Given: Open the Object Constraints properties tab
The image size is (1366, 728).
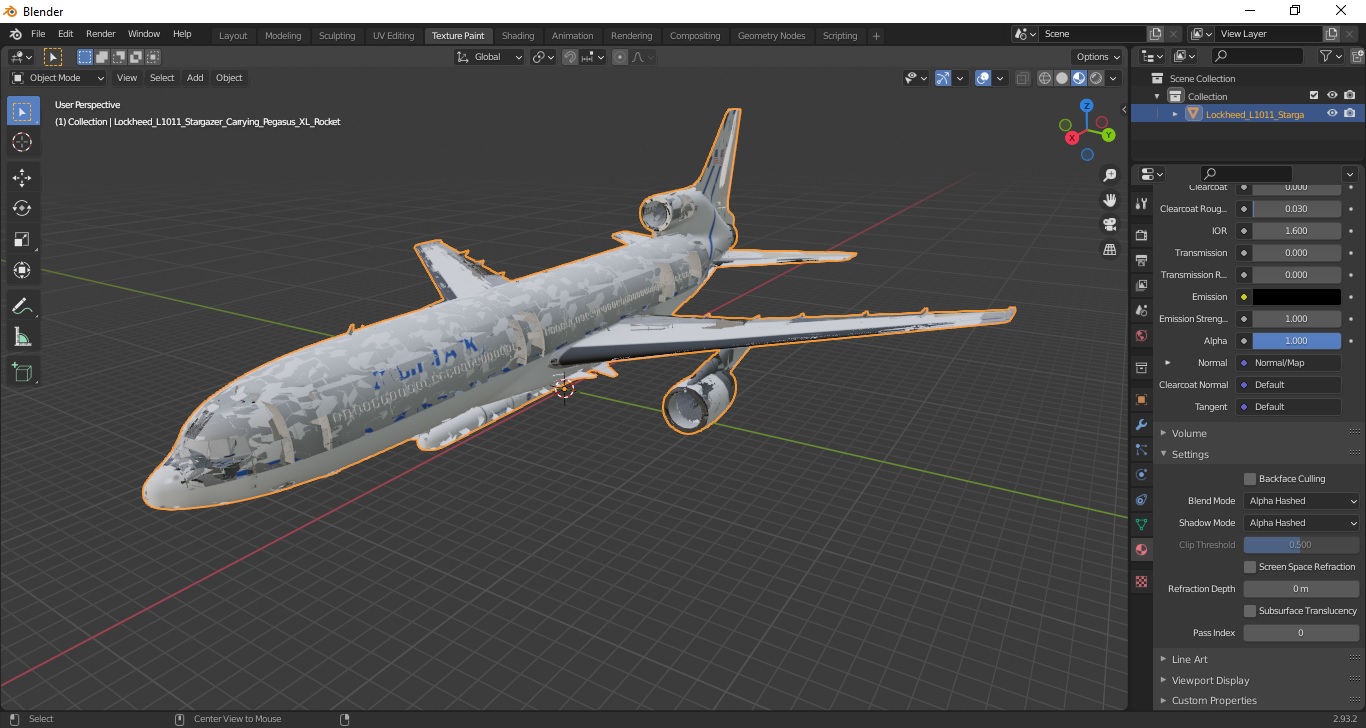Looking at the screenshot, I should click(1141, 499).
